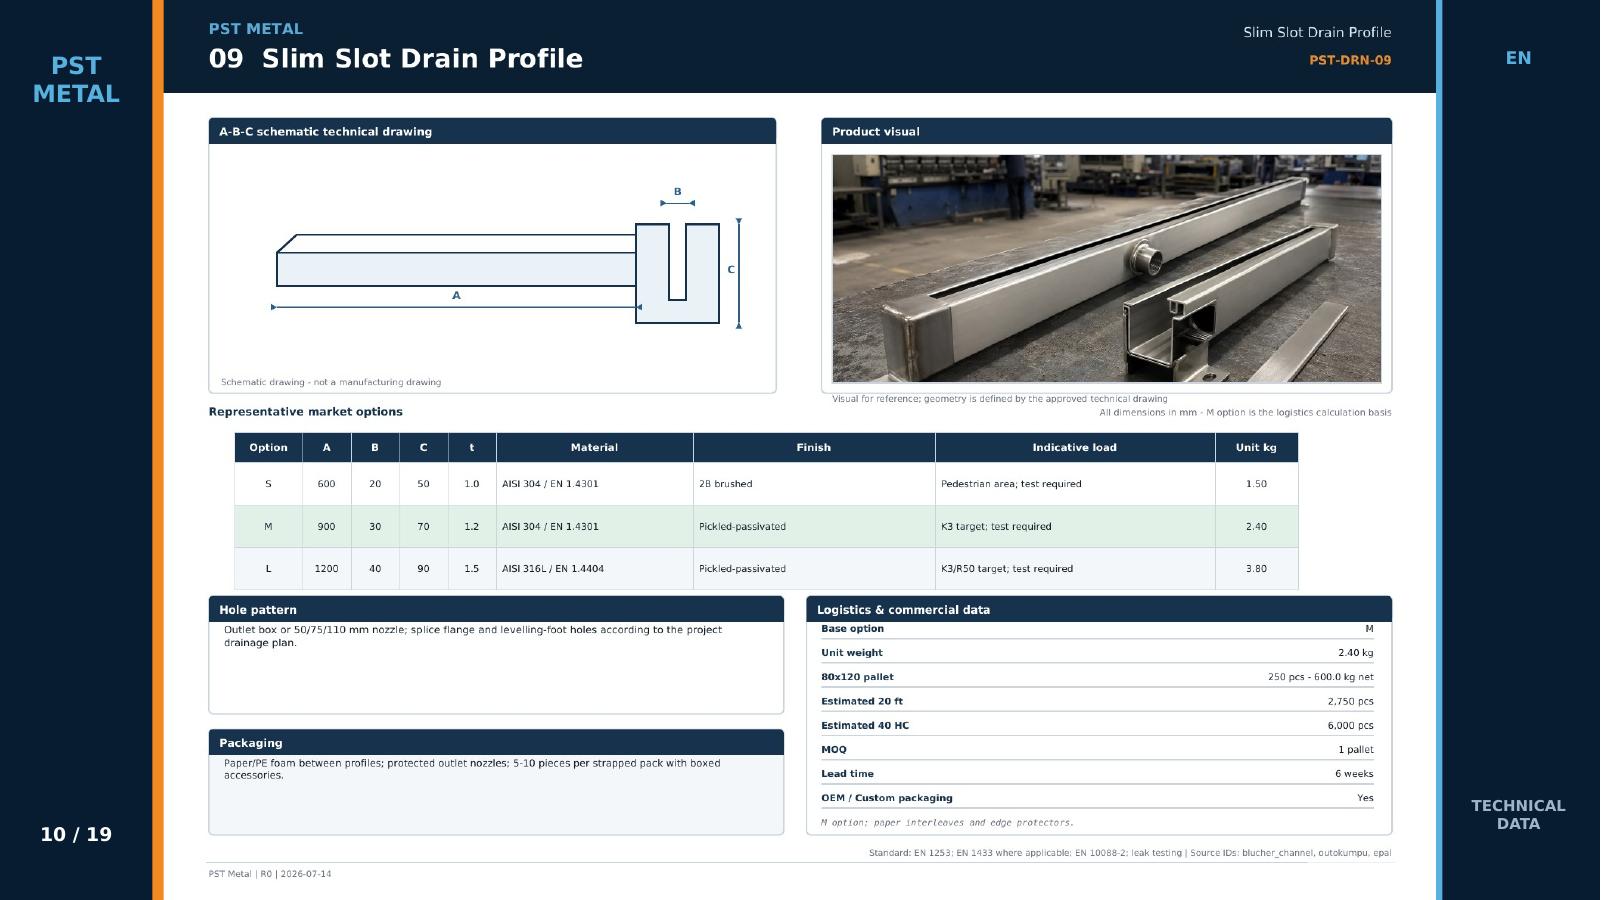Click the 'A-B-C schematic technical drawing' panel header
The height and width of the screenshot is (900, 1601).
(x=492, y=131)
